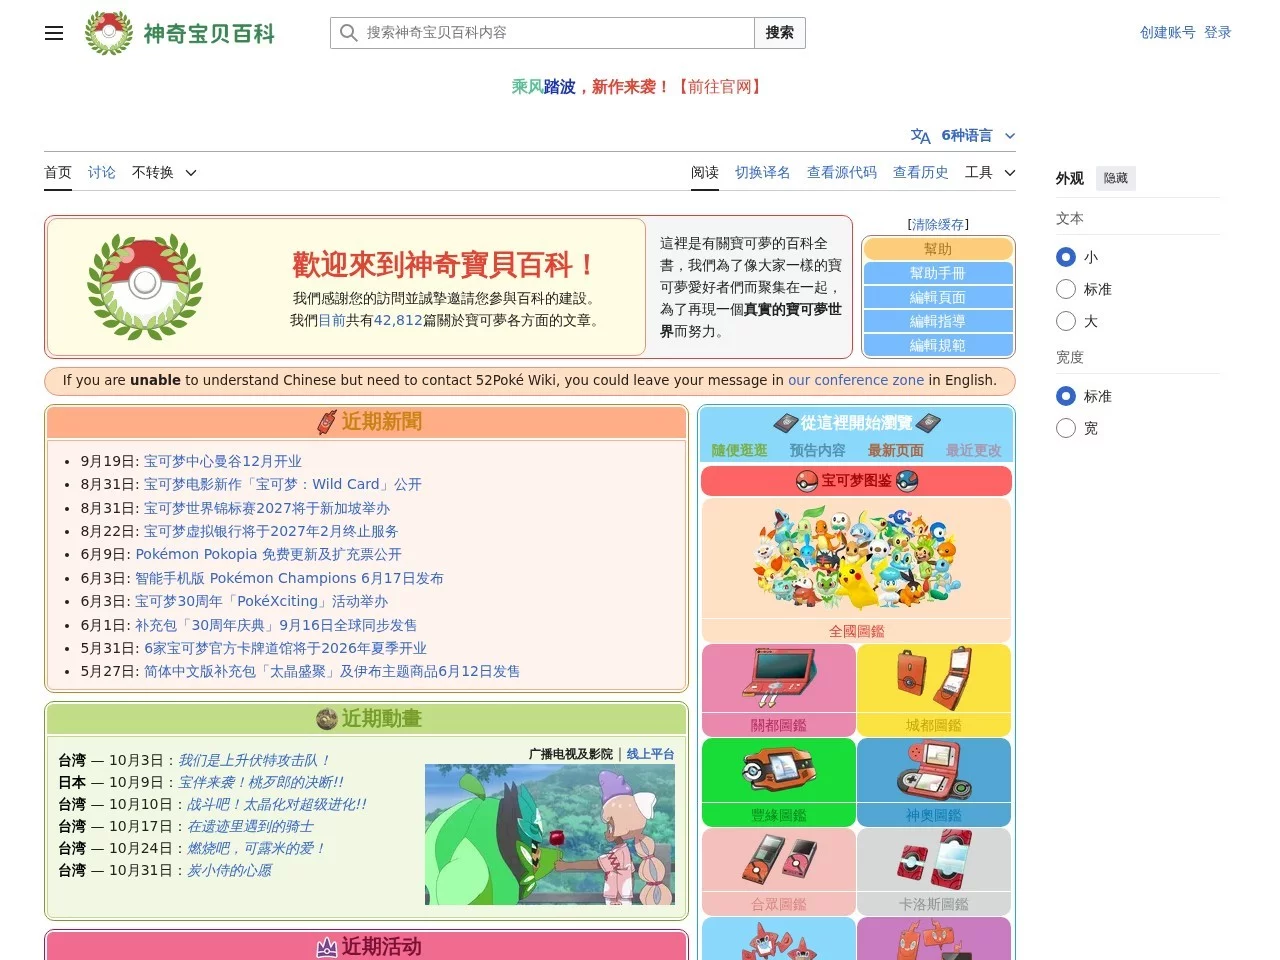Open news Pokémon Pokopia 免费更新及扩充票公开
Viewport: 1280px width, 960px height.
[x=269, y=554]
